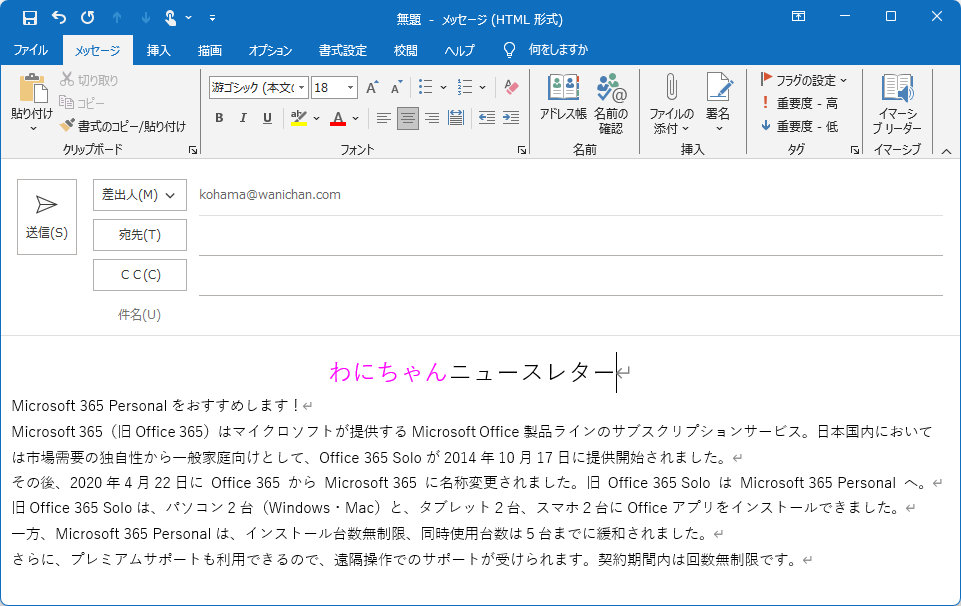Toggle underline formatting

coord(267,118)
